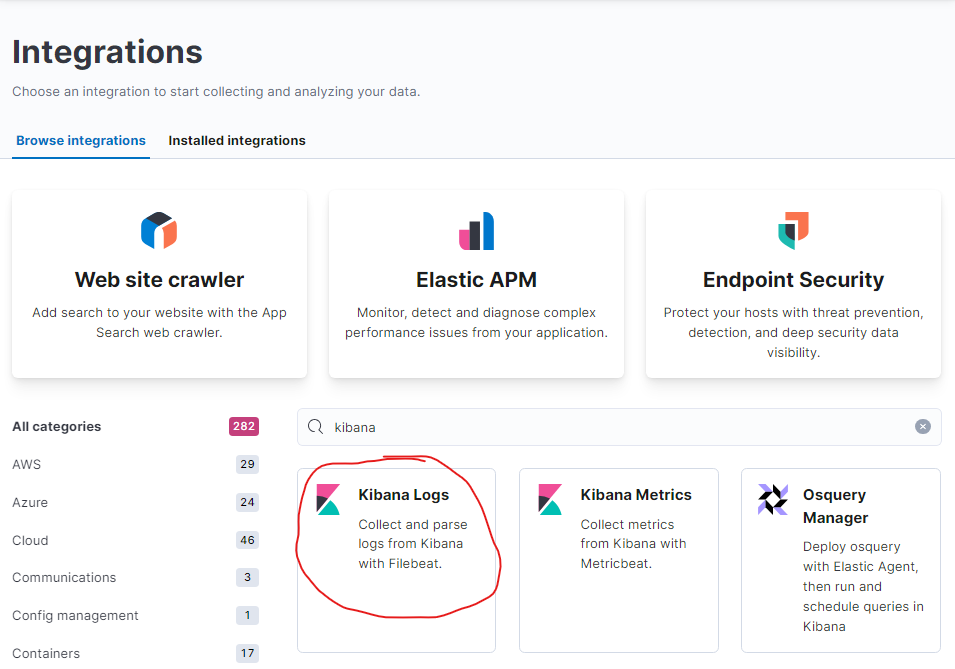This screenshot has width=955, height=669.
Task: Filter by Cloud category
Action: 30,540
